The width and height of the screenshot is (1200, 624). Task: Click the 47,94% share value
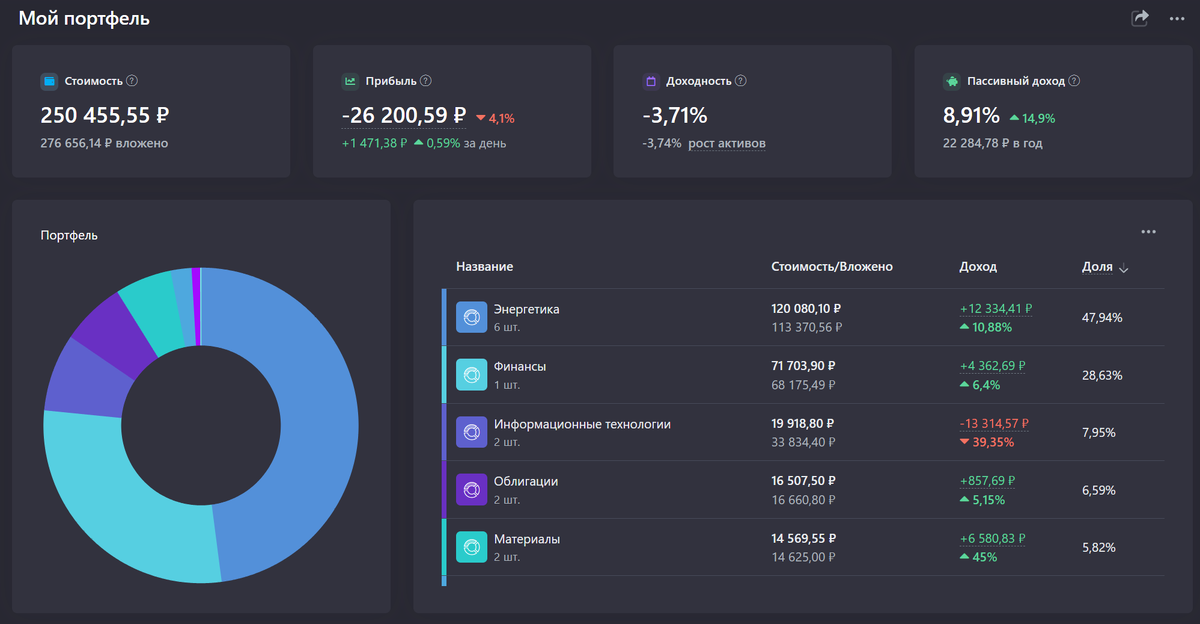pos(1102,317)
